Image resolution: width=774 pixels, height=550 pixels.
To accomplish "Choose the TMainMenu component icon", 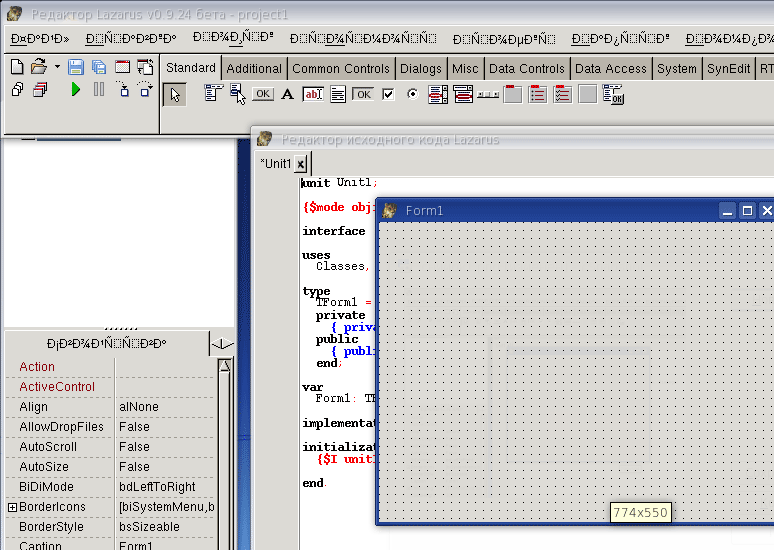I will pos(214,94).
